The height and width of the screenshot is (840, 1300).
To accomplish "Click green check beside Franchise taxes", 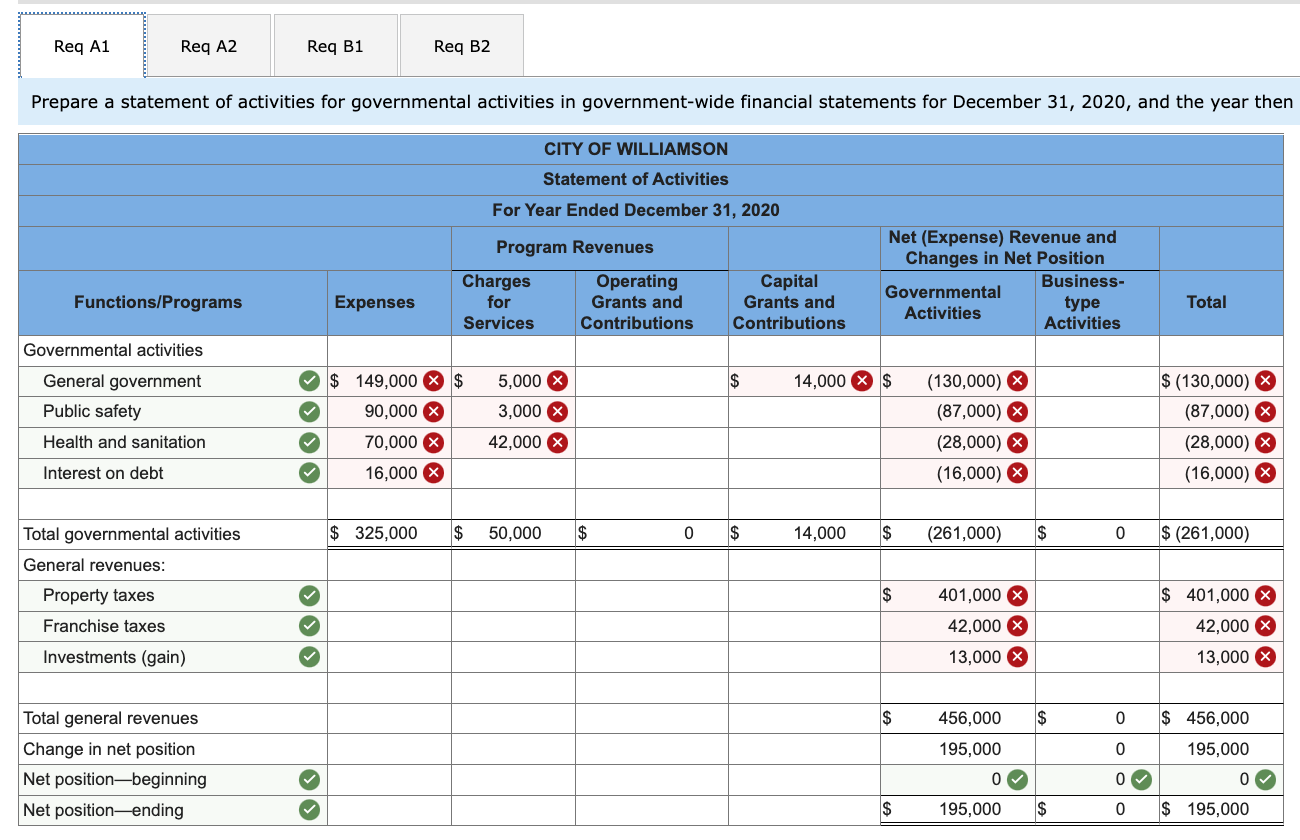I will coord(310,626).
